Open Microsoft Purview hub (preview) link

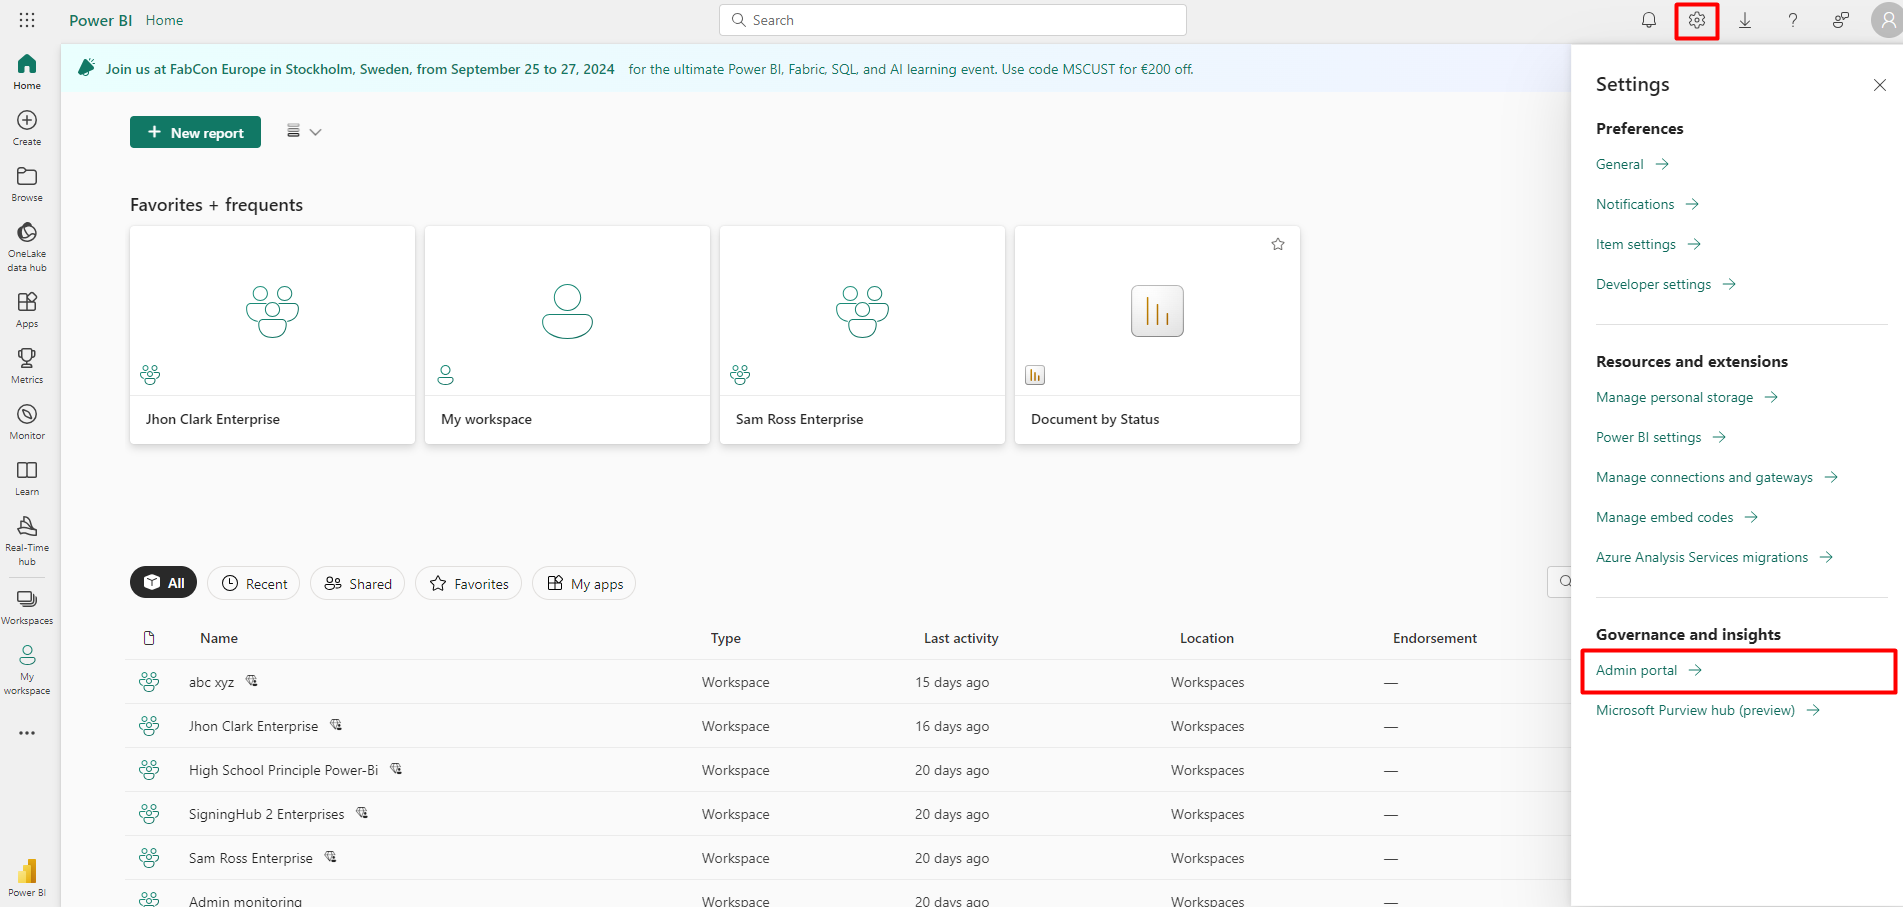(x=1708, y=710)
